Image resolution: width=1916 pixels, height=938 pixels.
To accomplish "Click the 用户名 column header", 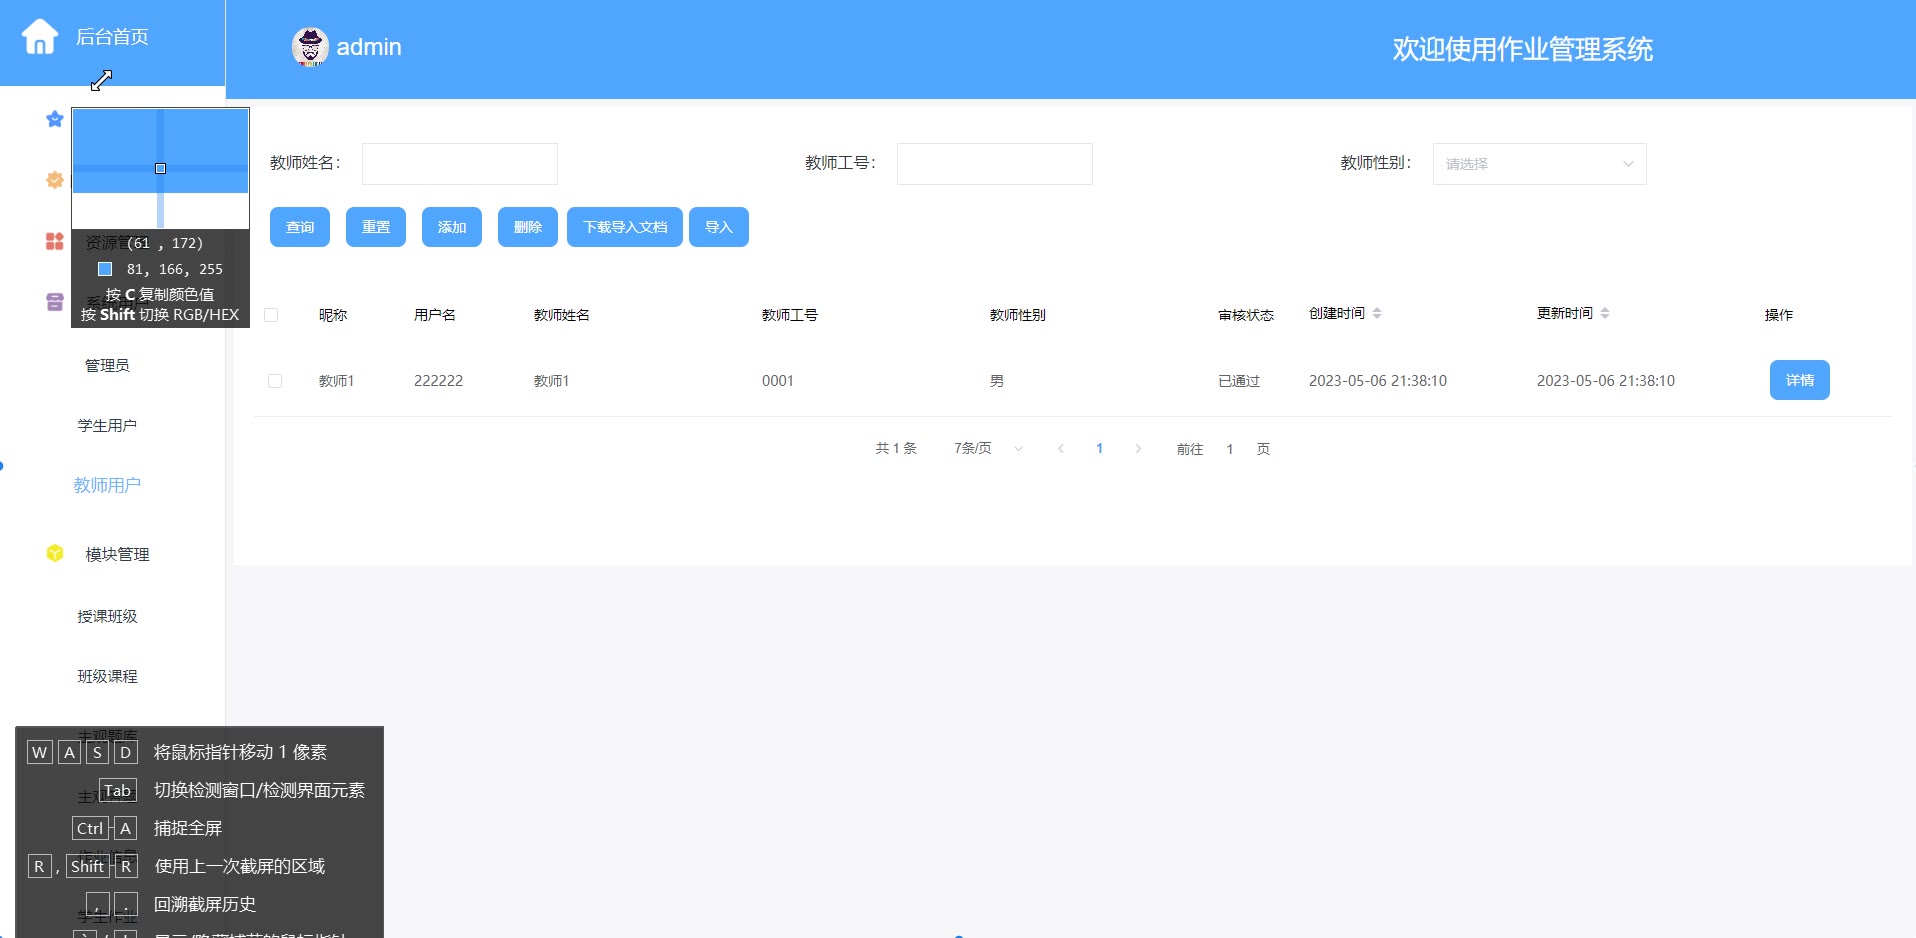I will 435,315.
